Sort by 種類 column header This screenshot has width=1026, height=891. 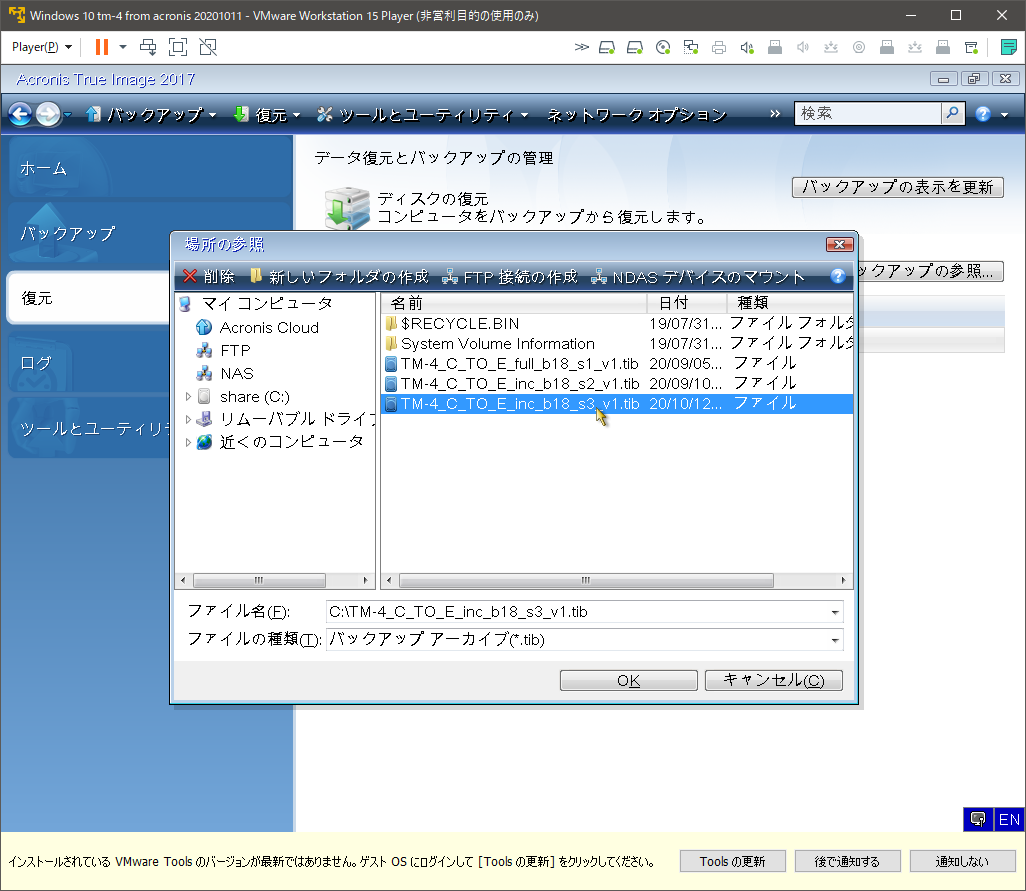point(789,303)
